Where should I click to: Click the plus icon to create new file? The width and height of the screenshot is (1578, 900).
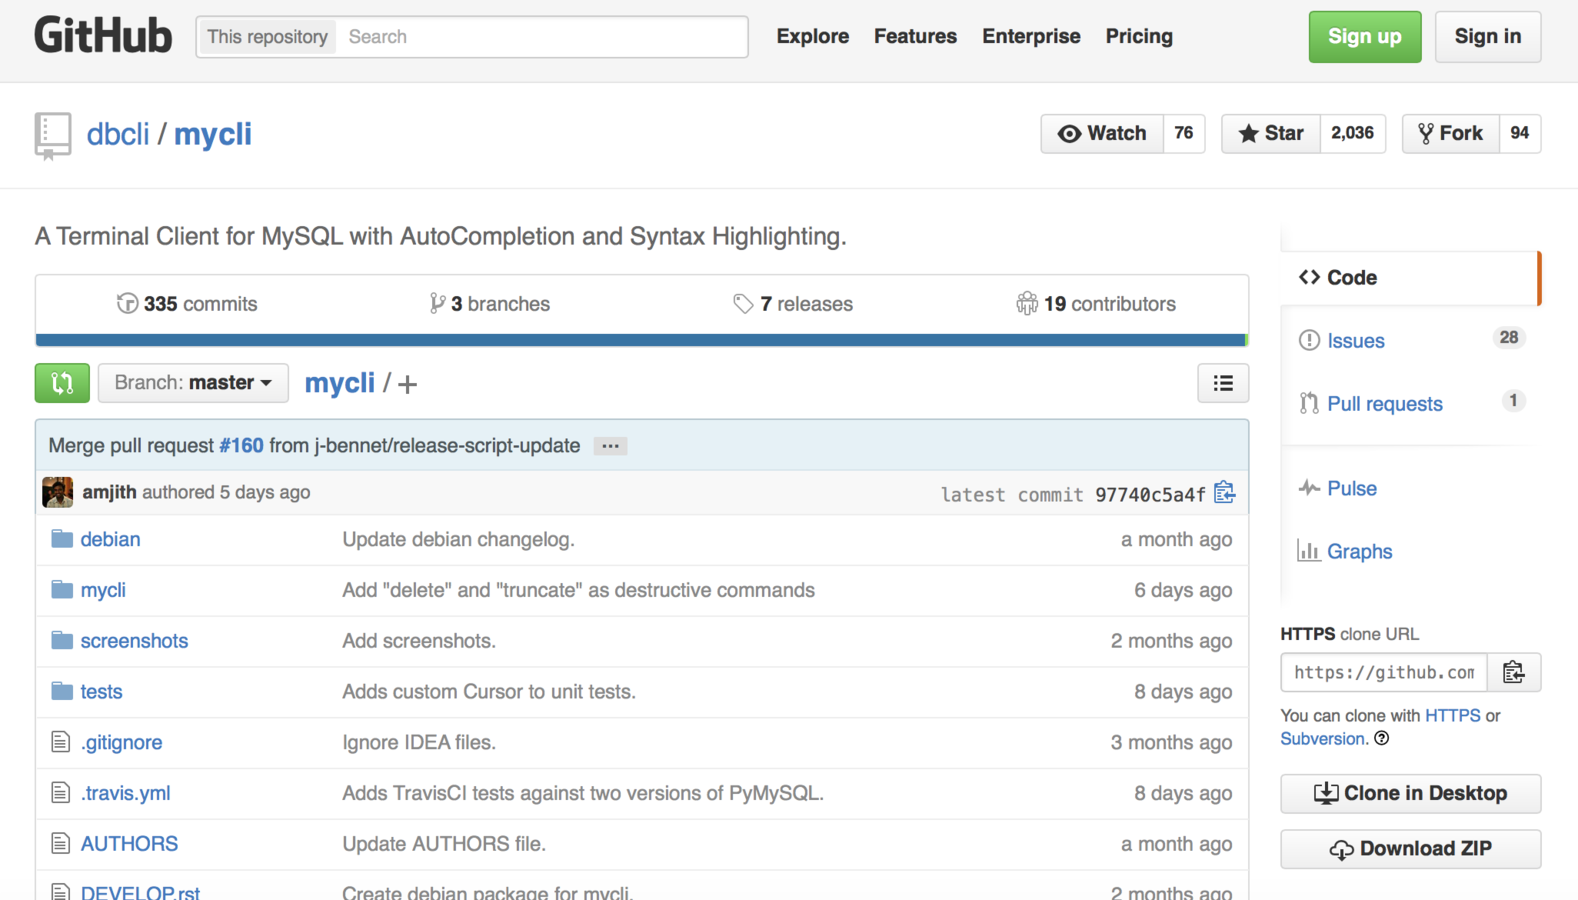407,384
